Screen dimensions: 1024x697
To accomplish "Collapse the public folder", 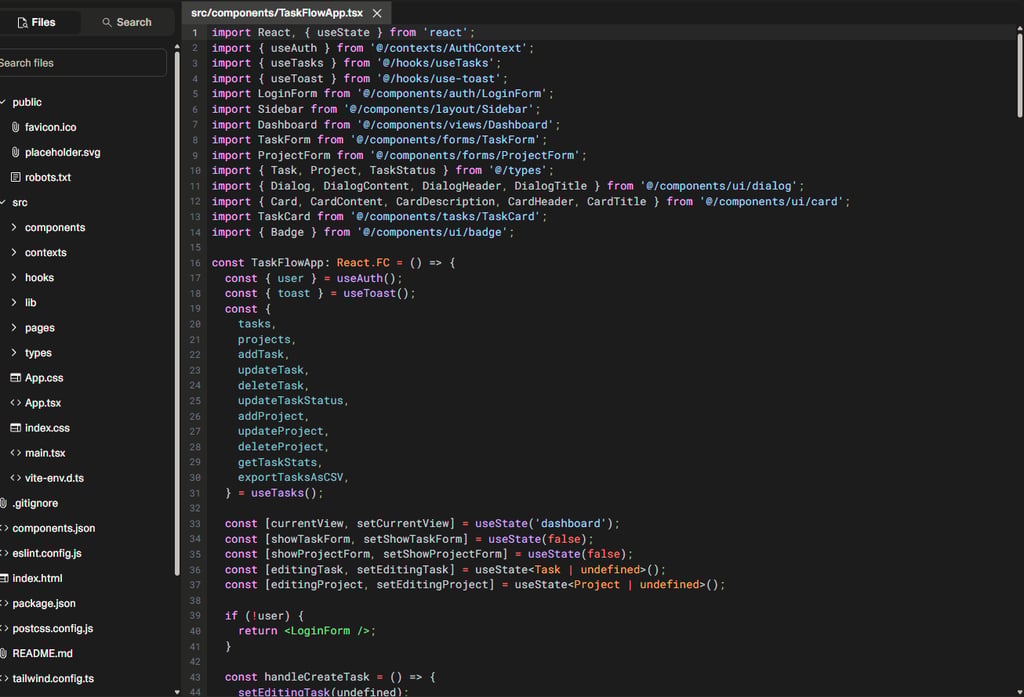I will click(3, 102).
